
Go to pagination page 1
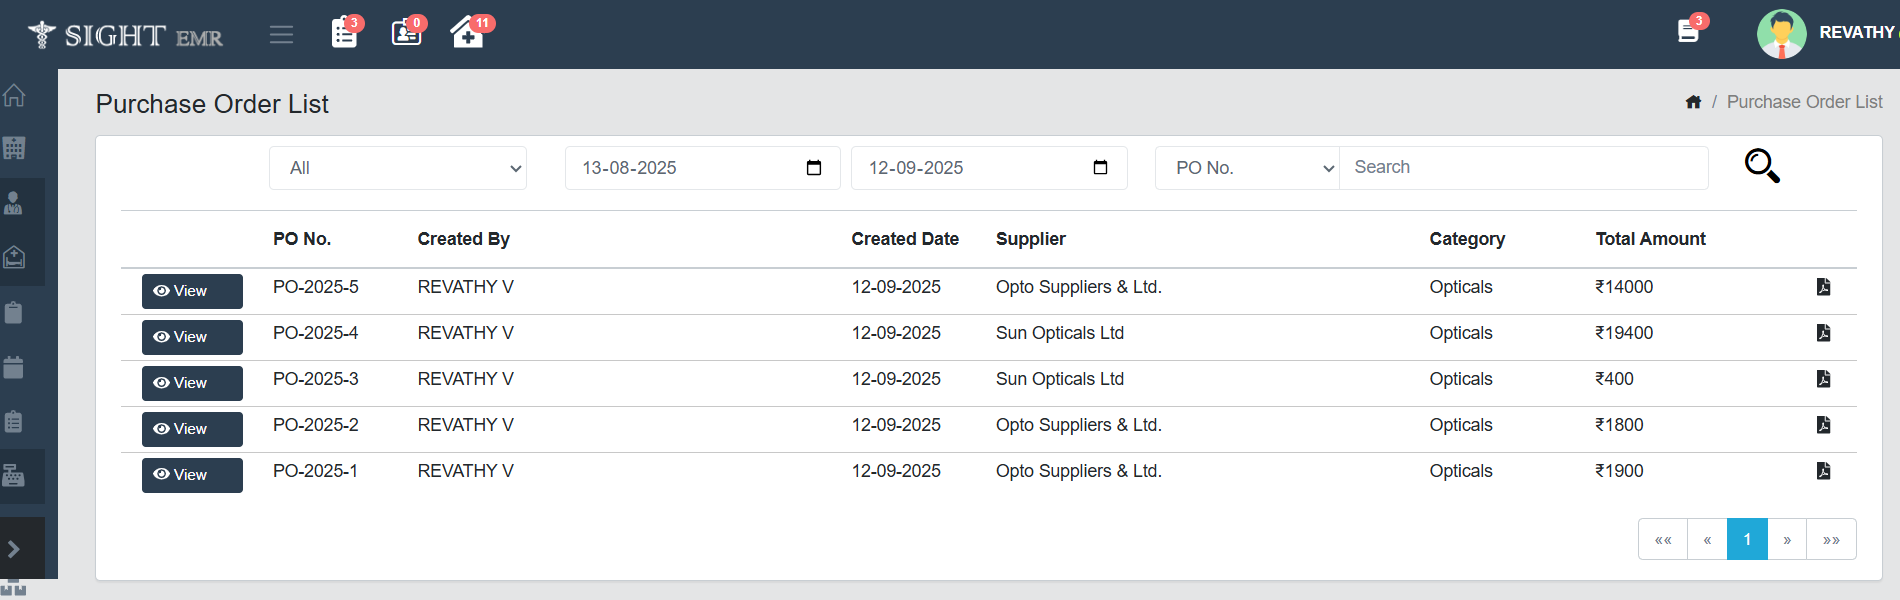pyautogui.click(x=1747, y=539)
